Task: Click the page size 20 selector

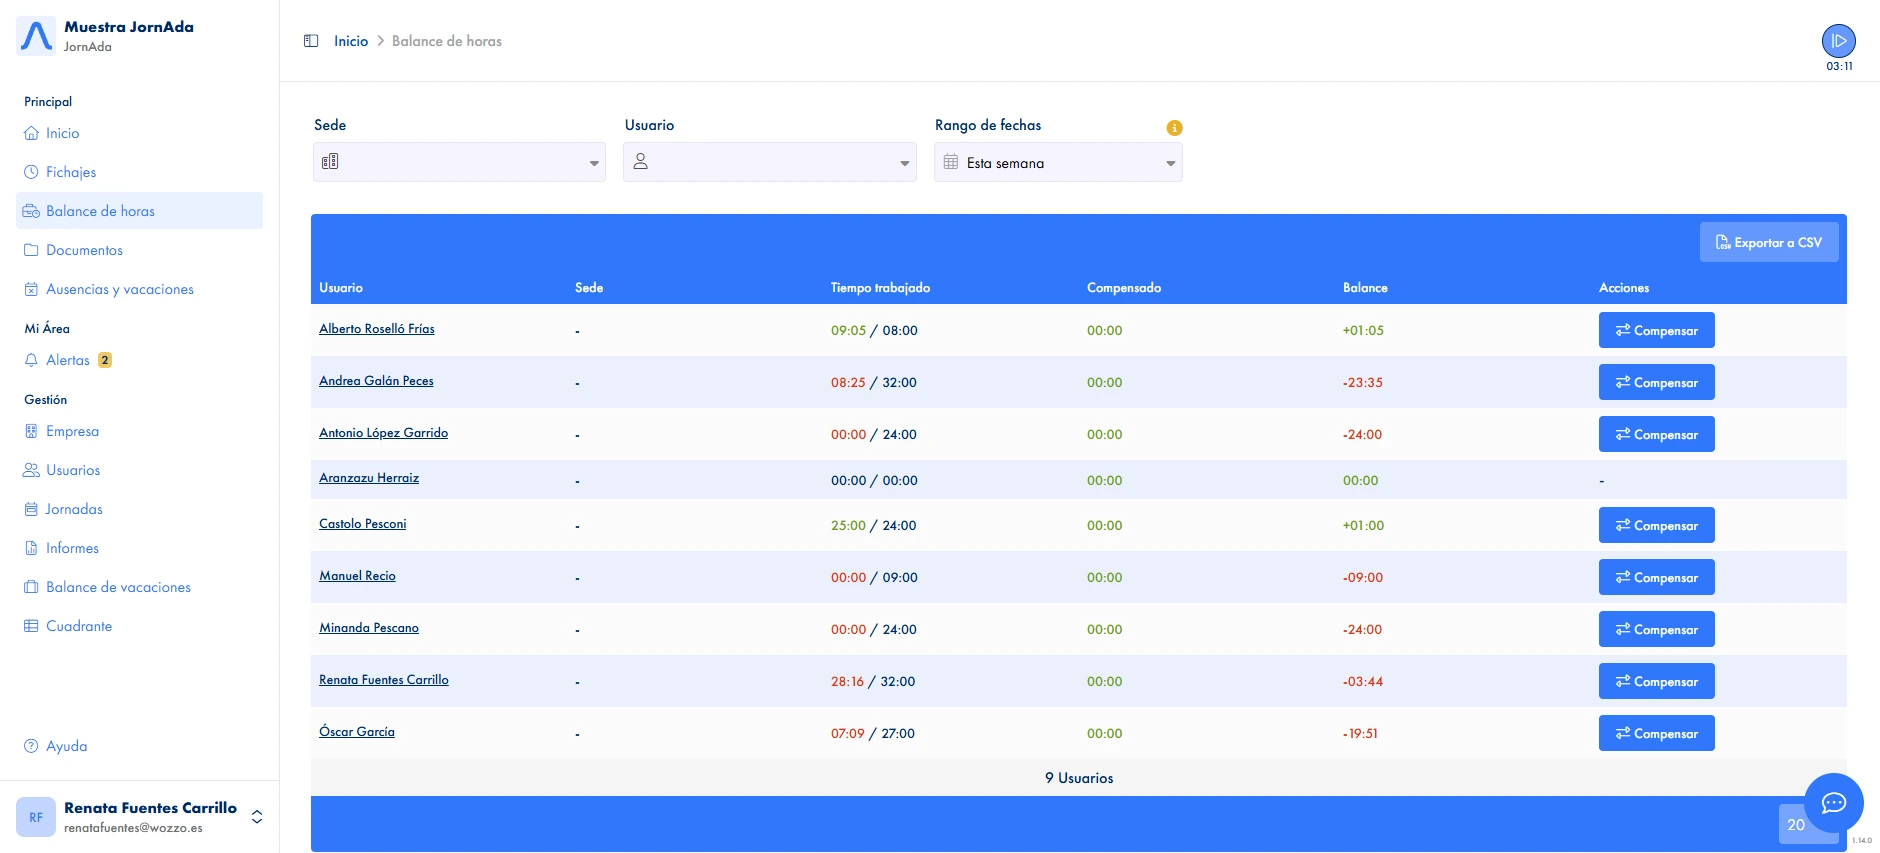Action: pyautogui.click(x=1796, y=825)
